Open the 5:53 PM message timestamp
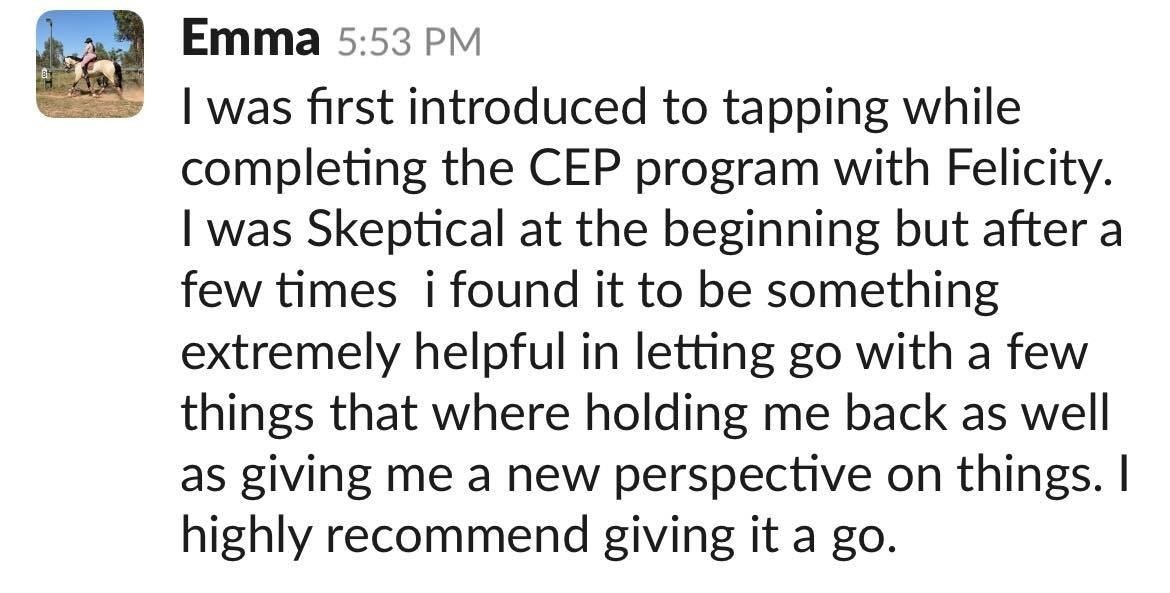This screenshot has height=593, width=1170. 410,43
